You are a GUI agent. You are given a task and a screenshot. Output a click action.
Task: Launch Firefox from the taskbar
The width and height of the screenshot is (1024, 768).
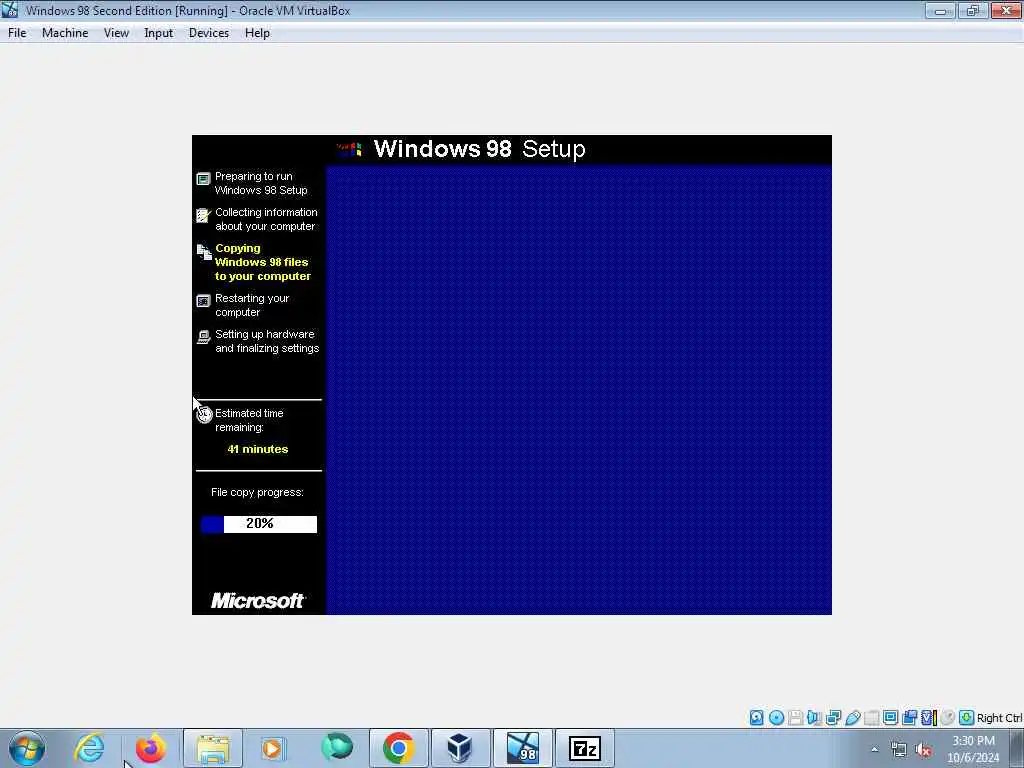tap(151, 748)
